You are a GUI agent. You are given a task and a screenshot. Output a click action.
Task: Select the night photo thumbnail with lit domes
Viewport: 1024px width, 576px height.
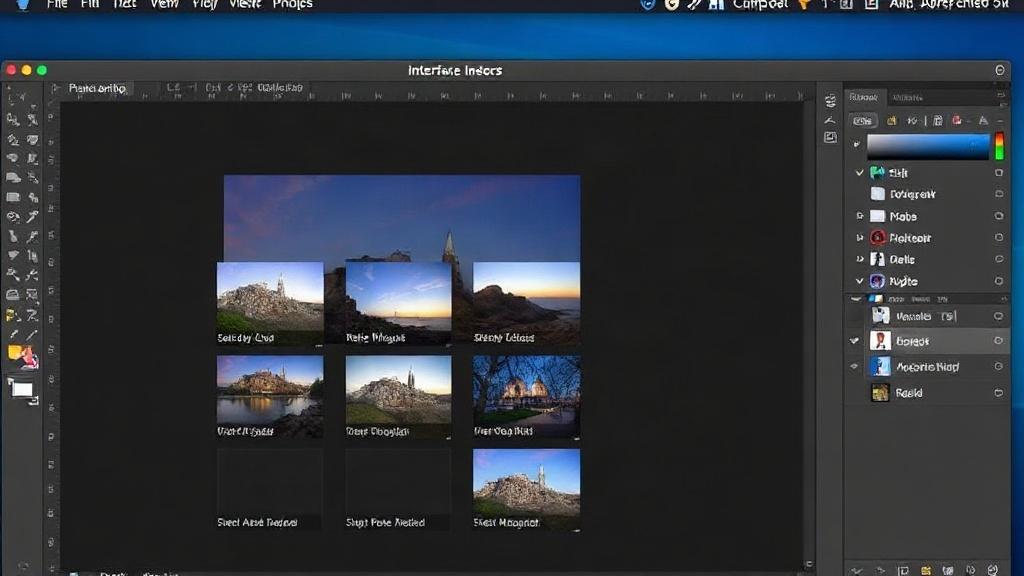[x=526, y=397]
